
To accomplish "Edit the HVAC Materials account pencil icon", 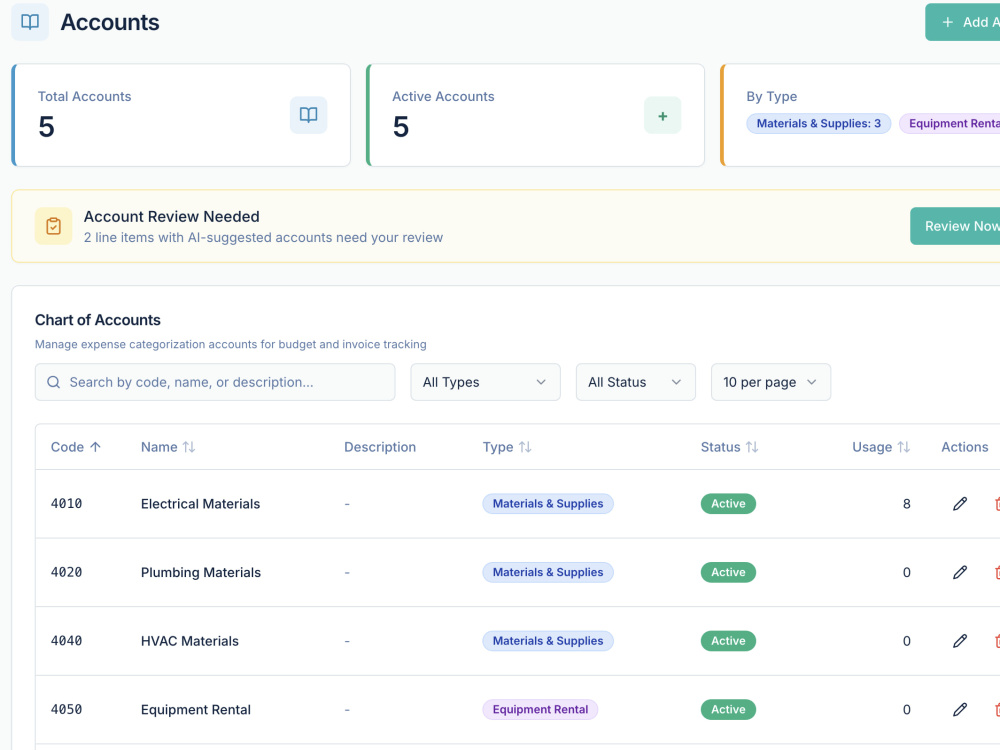I will pos(960,641).
